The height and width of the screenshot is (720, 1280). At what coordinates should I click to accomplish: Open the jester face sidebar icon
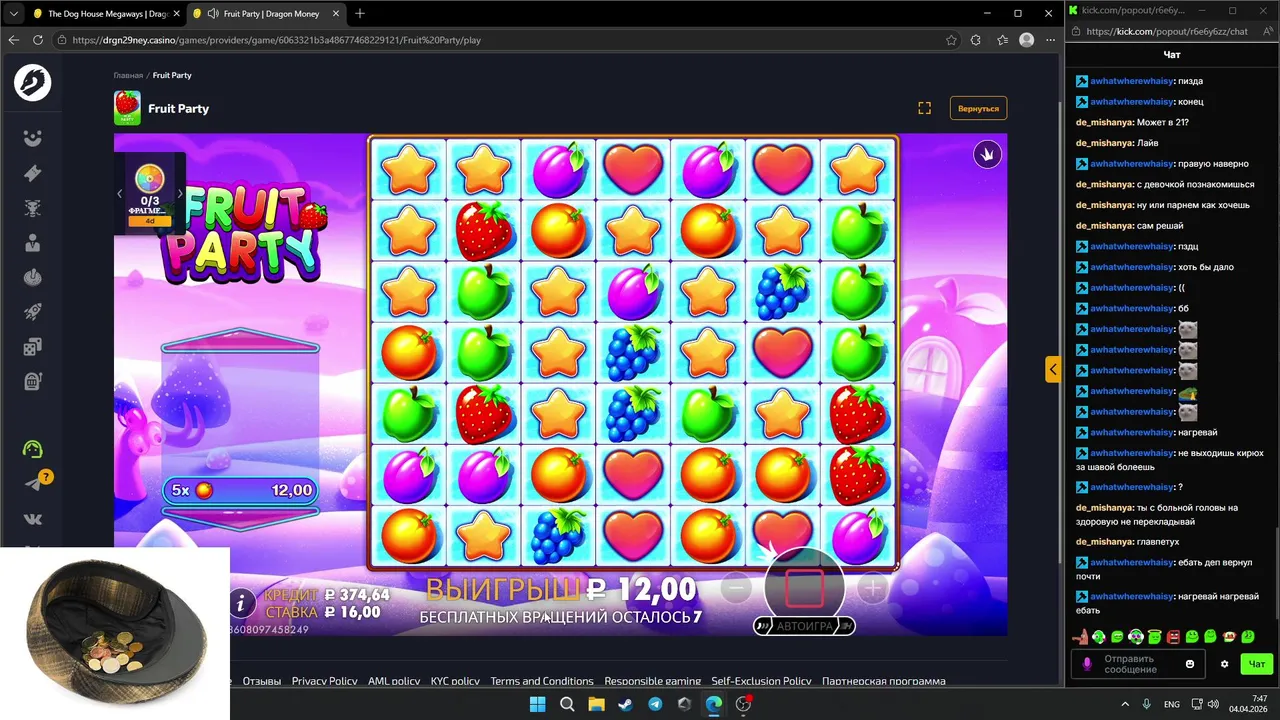(x=33, y=139)
